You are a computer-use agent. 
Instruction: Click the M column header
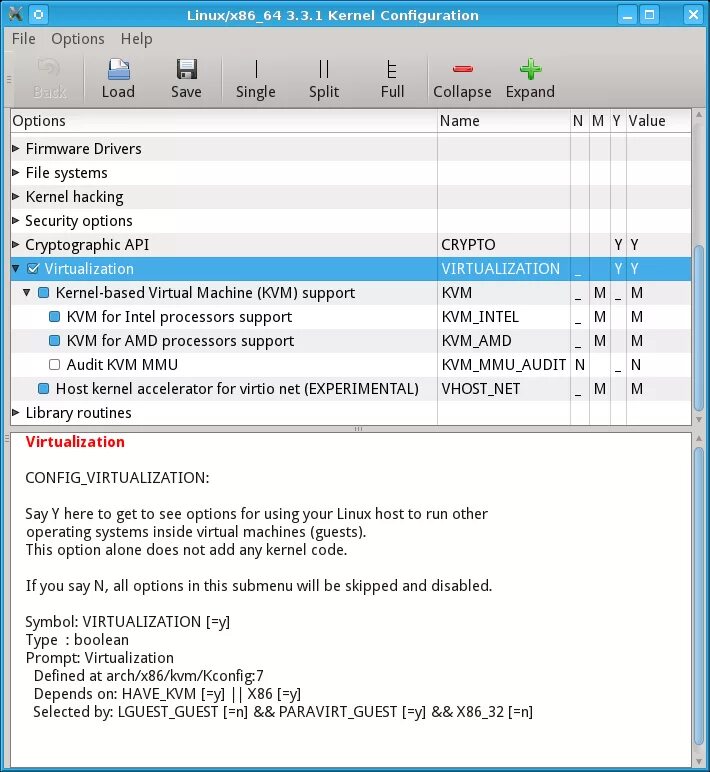click(599, 121)
